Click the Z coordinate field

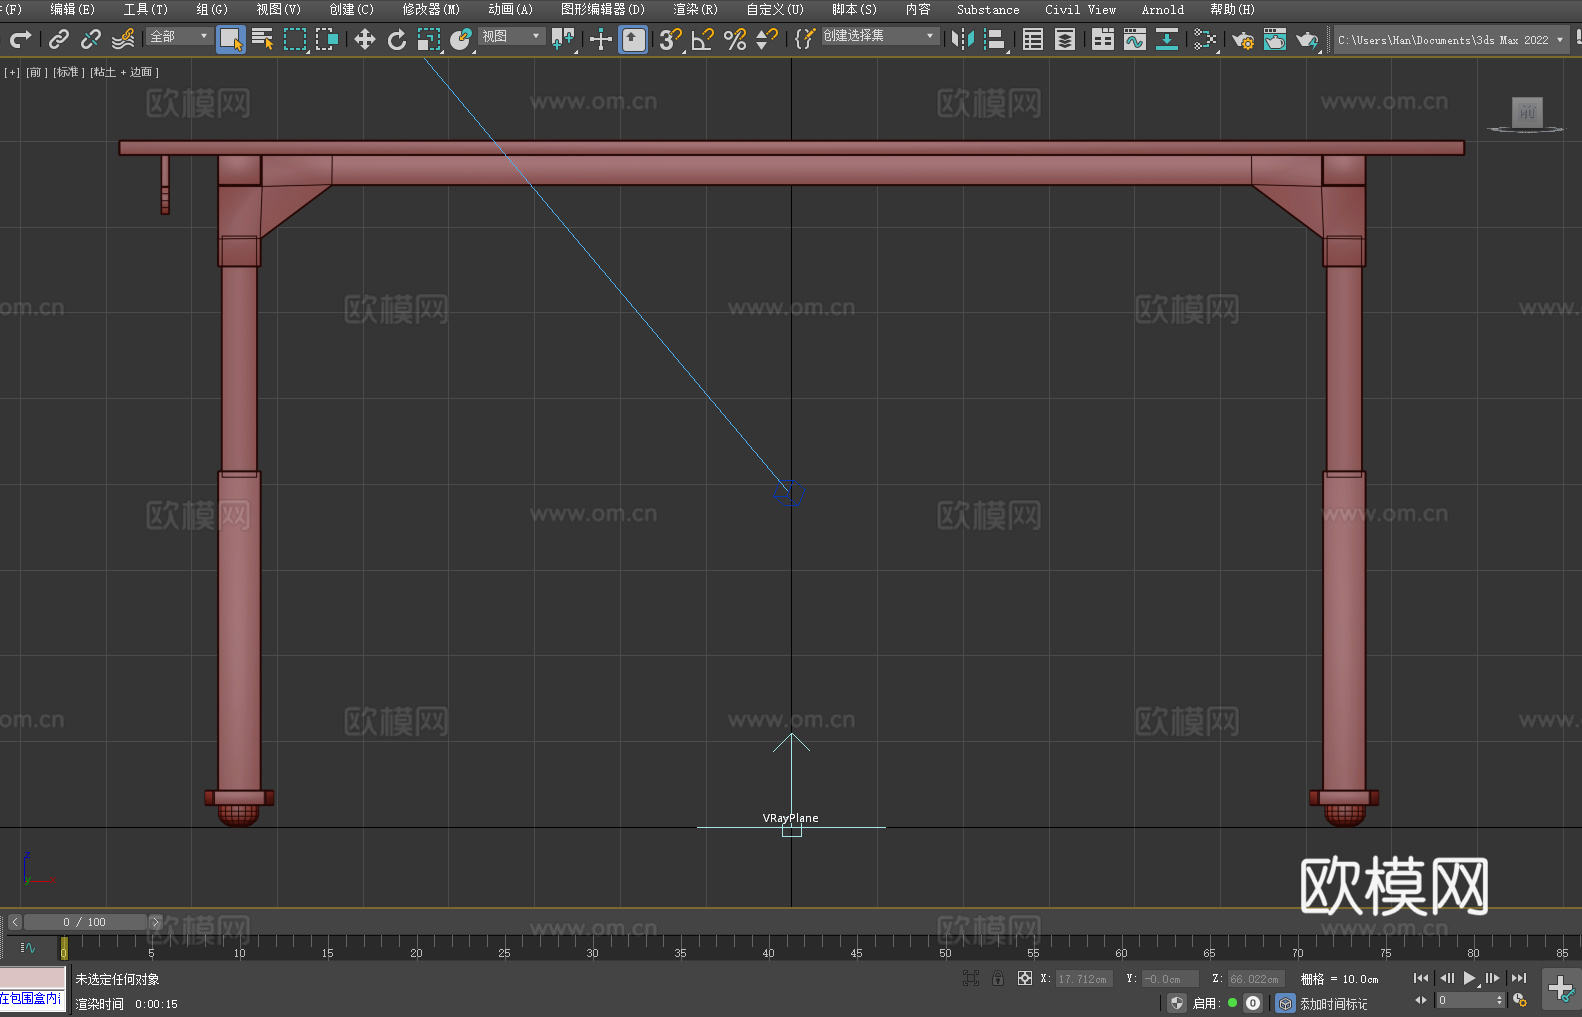click(x=1255, y=979)
